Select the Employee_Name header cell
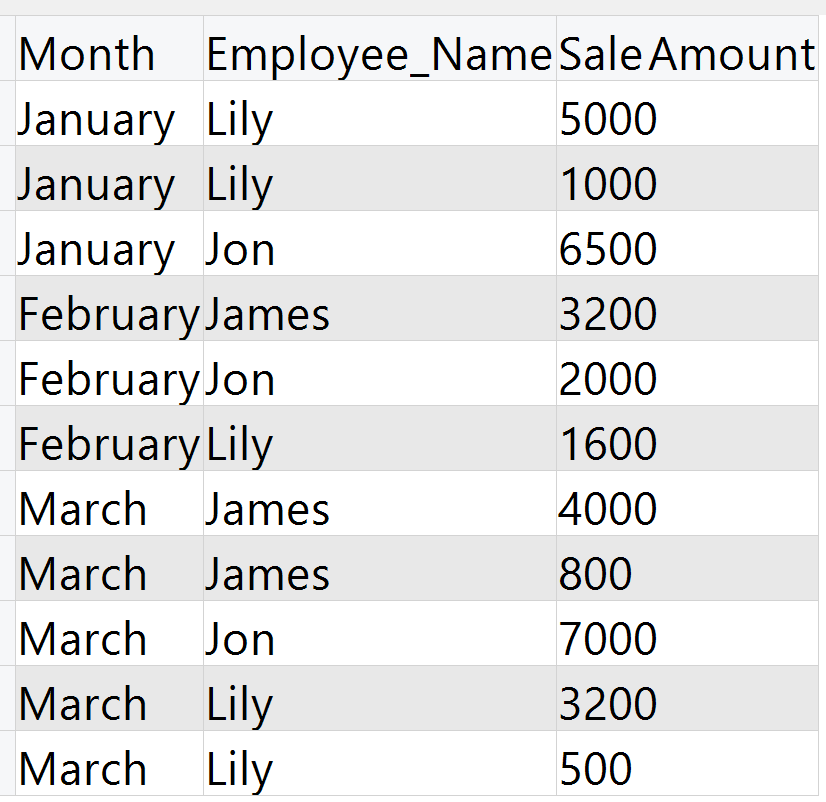 tap(378, 55)
